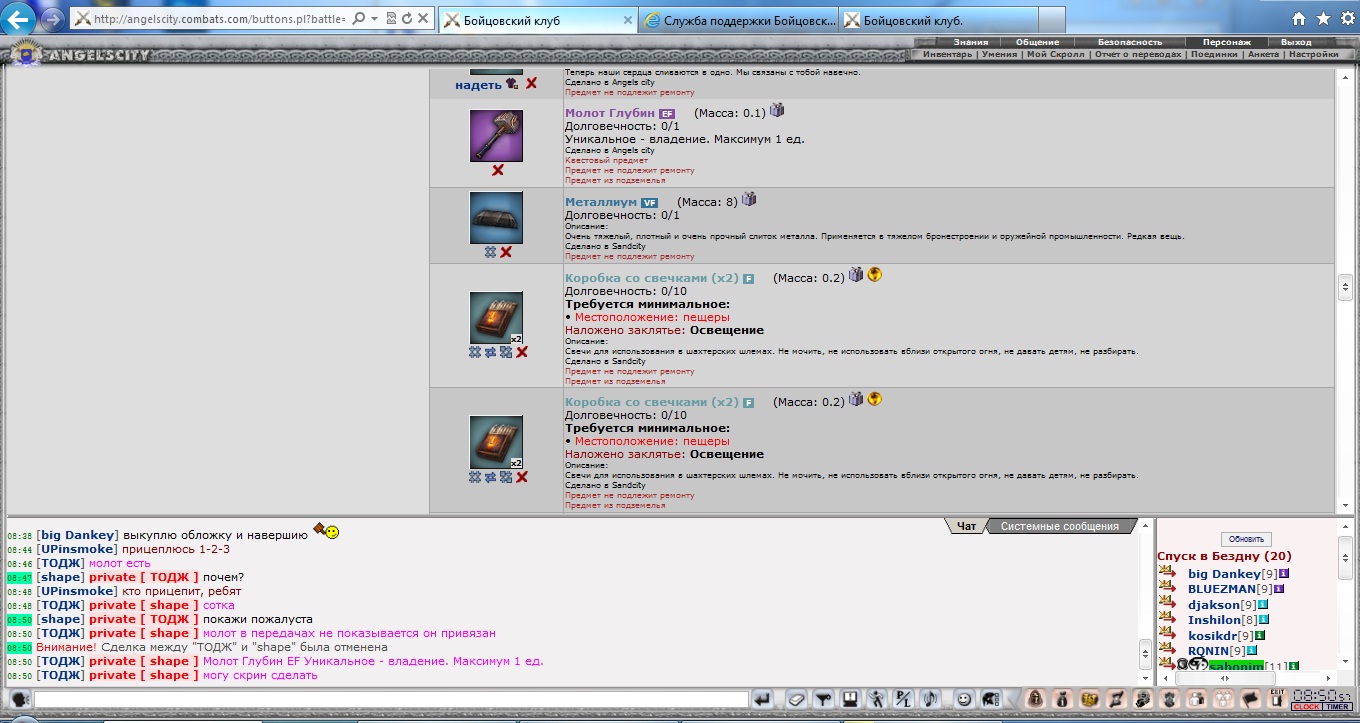Click the gold coins pile icon
Viewport: 1360px width, 723px height.
(x=1090, y=698)
